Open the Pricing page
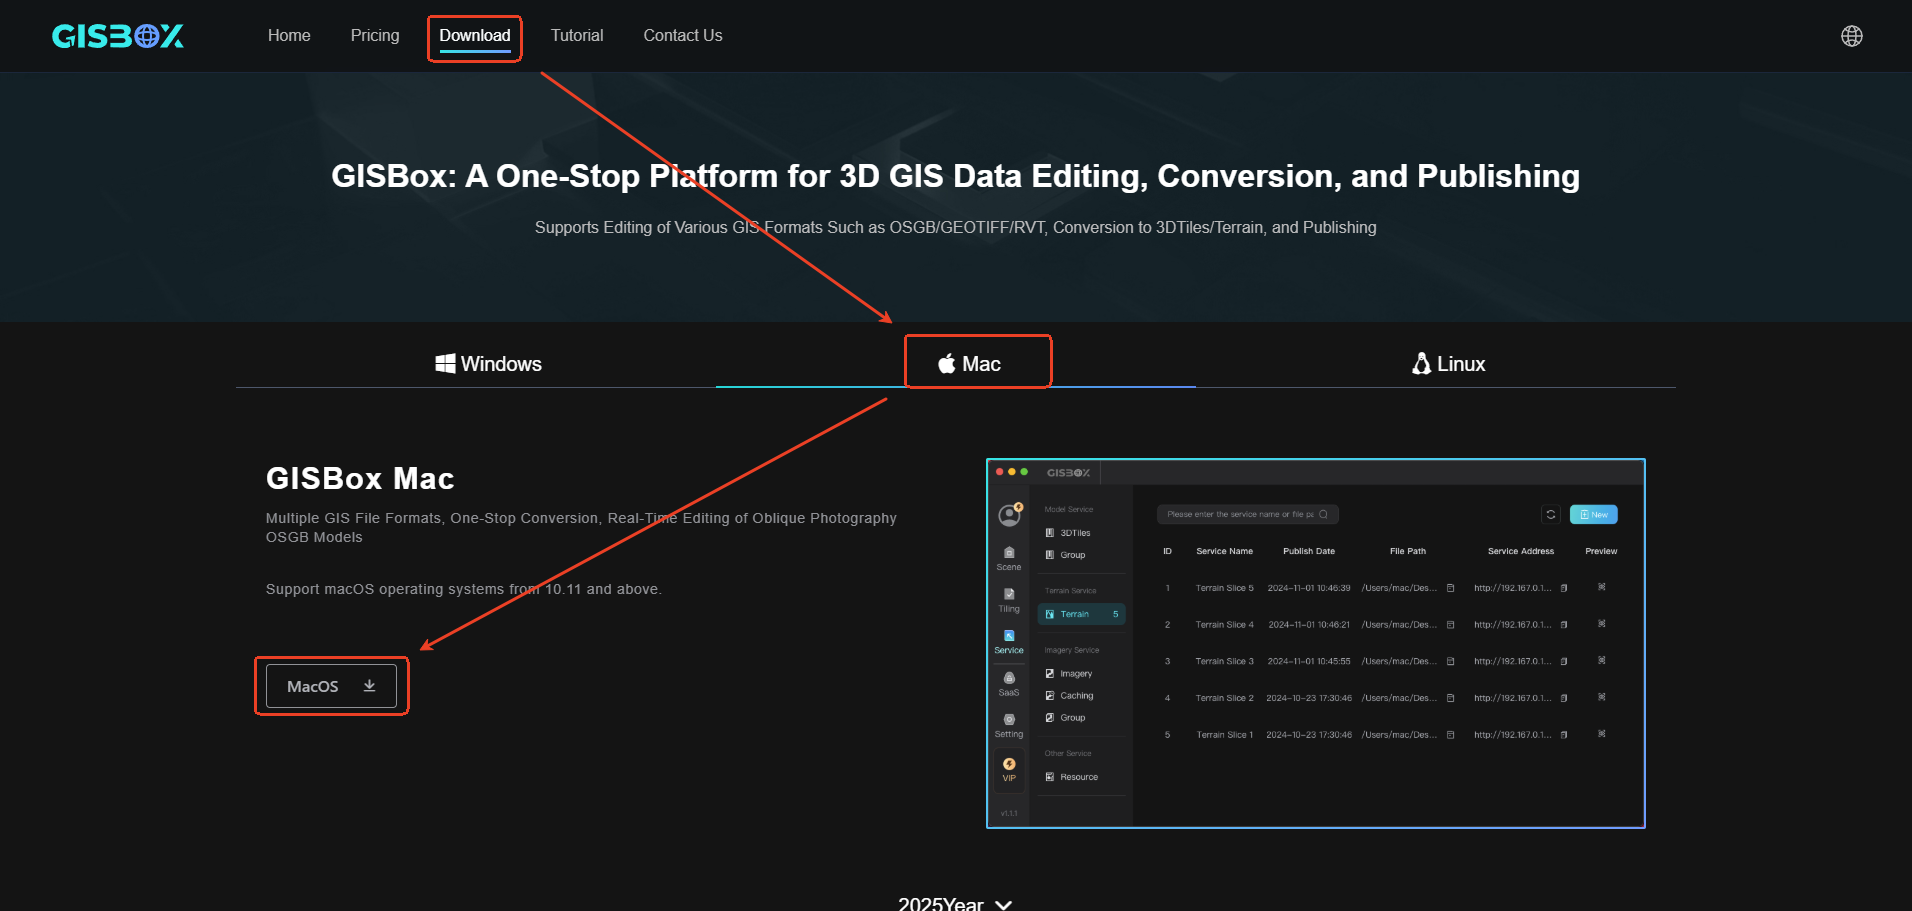 point(375,35)
